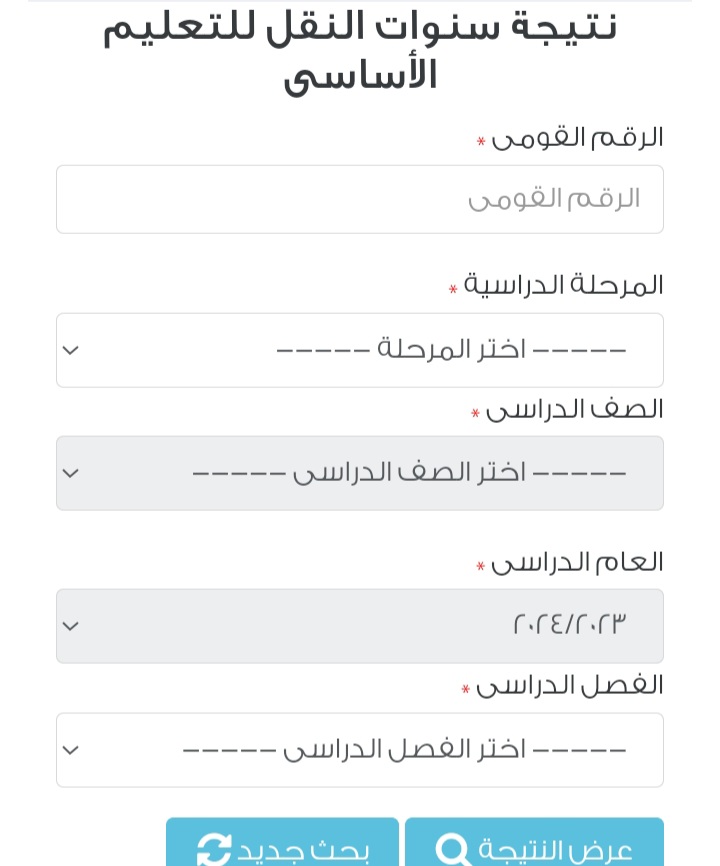Expand the الفصل الدراسى semester dropdown
720x866 pixels.
click(360, 750)
